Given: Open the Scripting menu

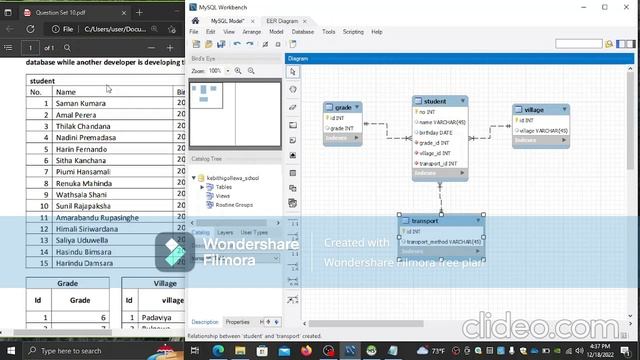Looking at the screenshot, I should pyautogui.click(x=353, y=32).
